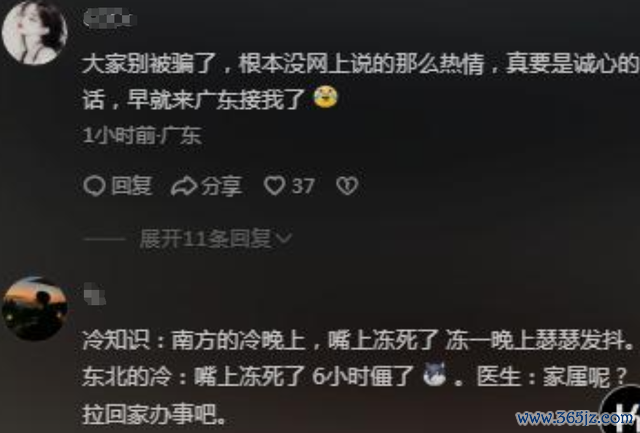Click the chevron next to 展开11条回复

(284, 238)
